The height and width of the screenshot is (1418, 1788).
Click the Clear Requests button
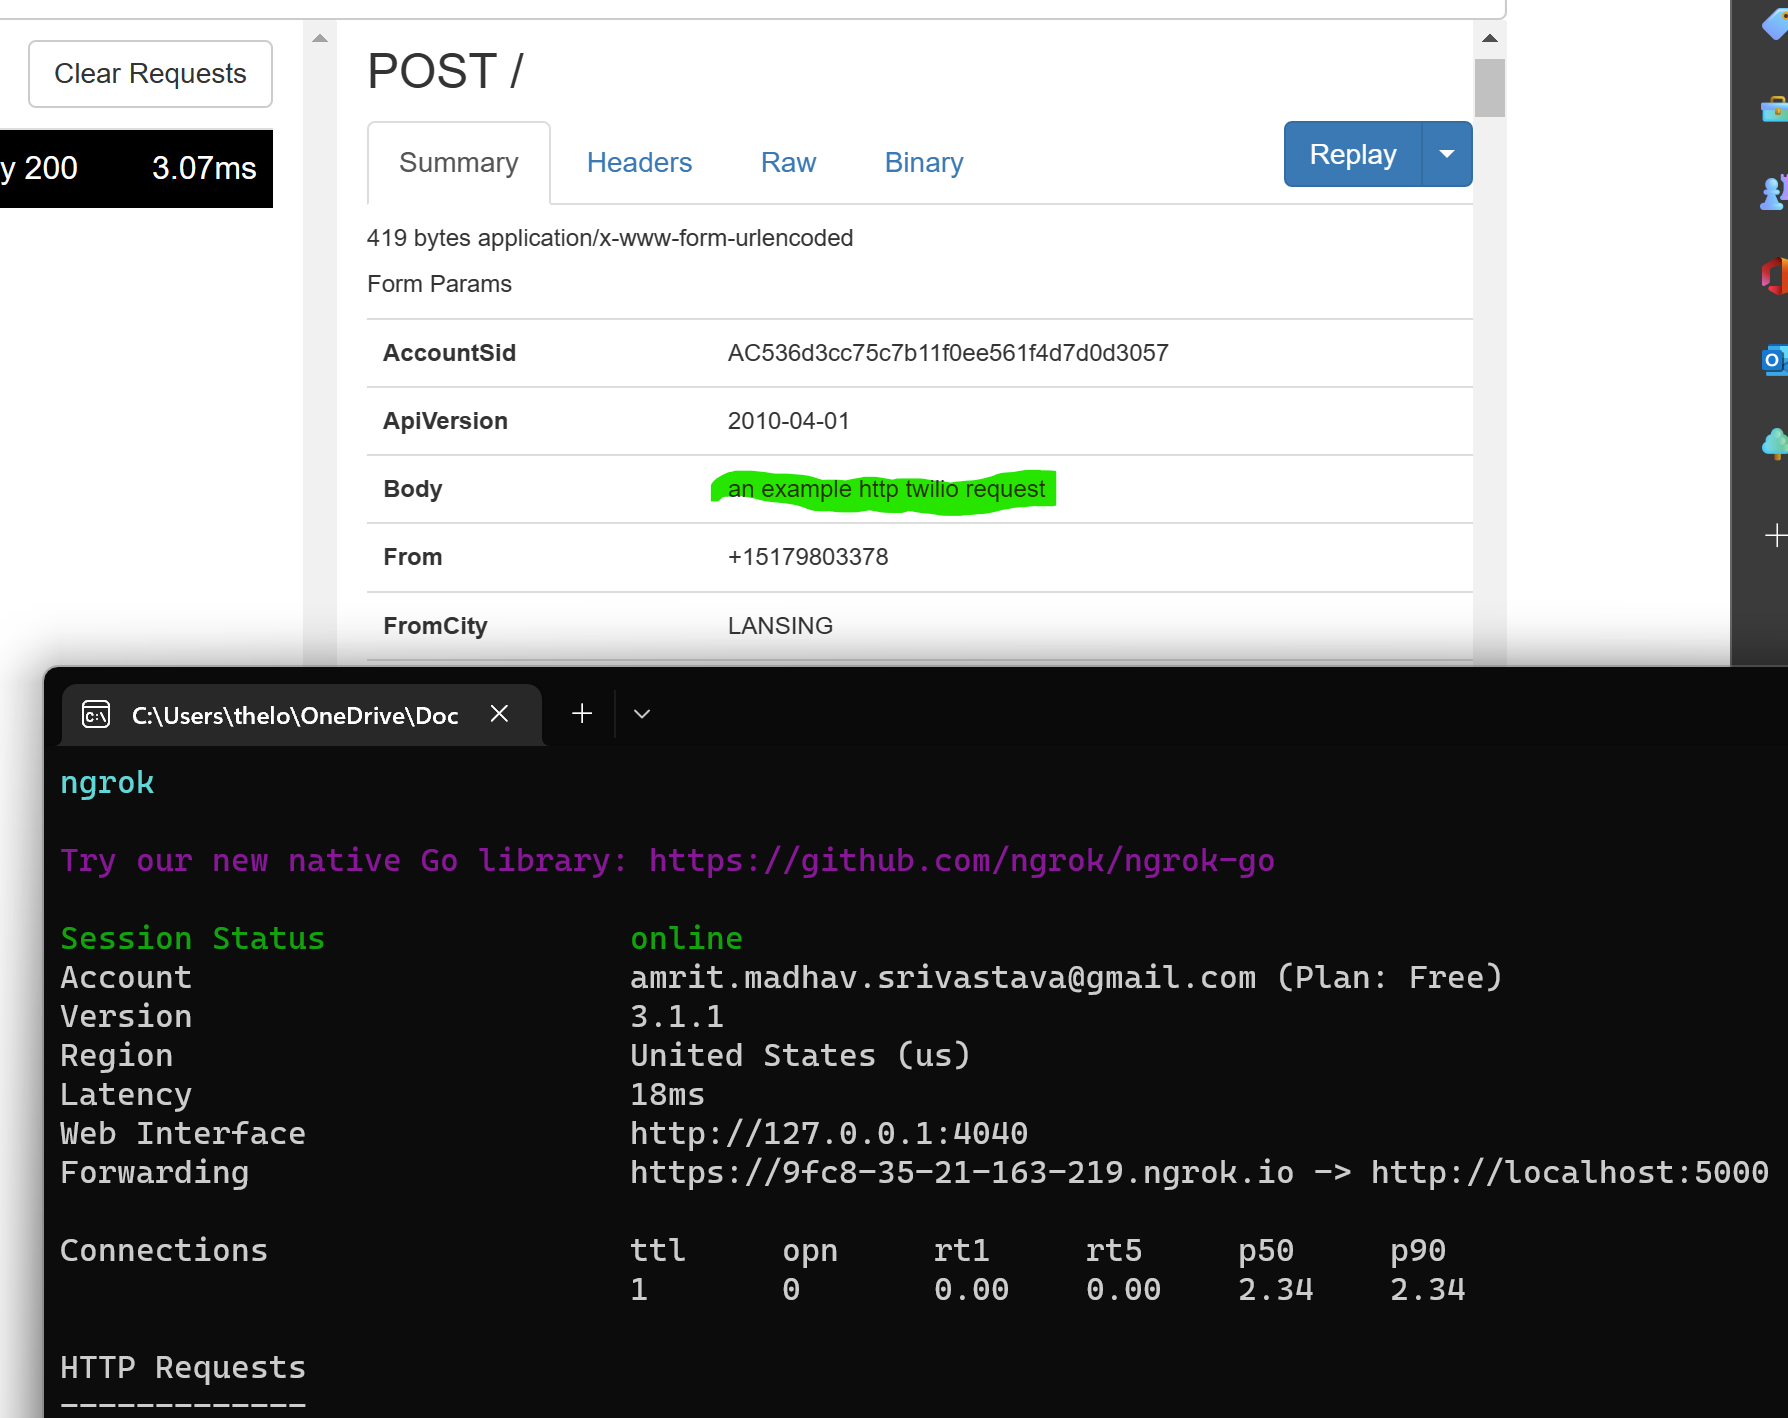150,74
